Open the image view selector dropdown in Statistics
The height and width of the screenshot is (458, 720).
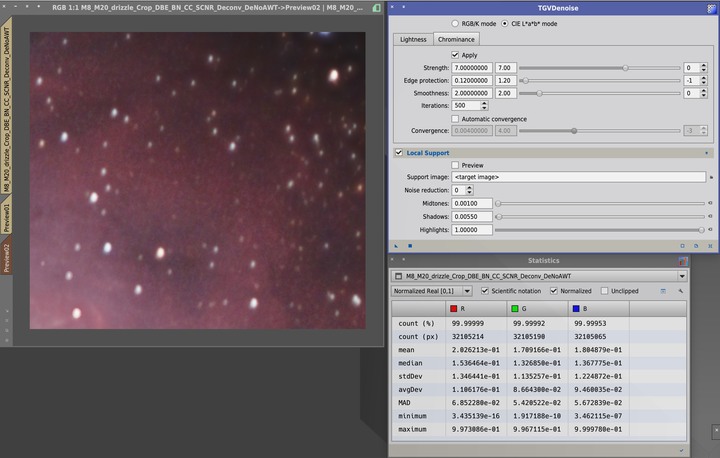click(x=682, y=275)
